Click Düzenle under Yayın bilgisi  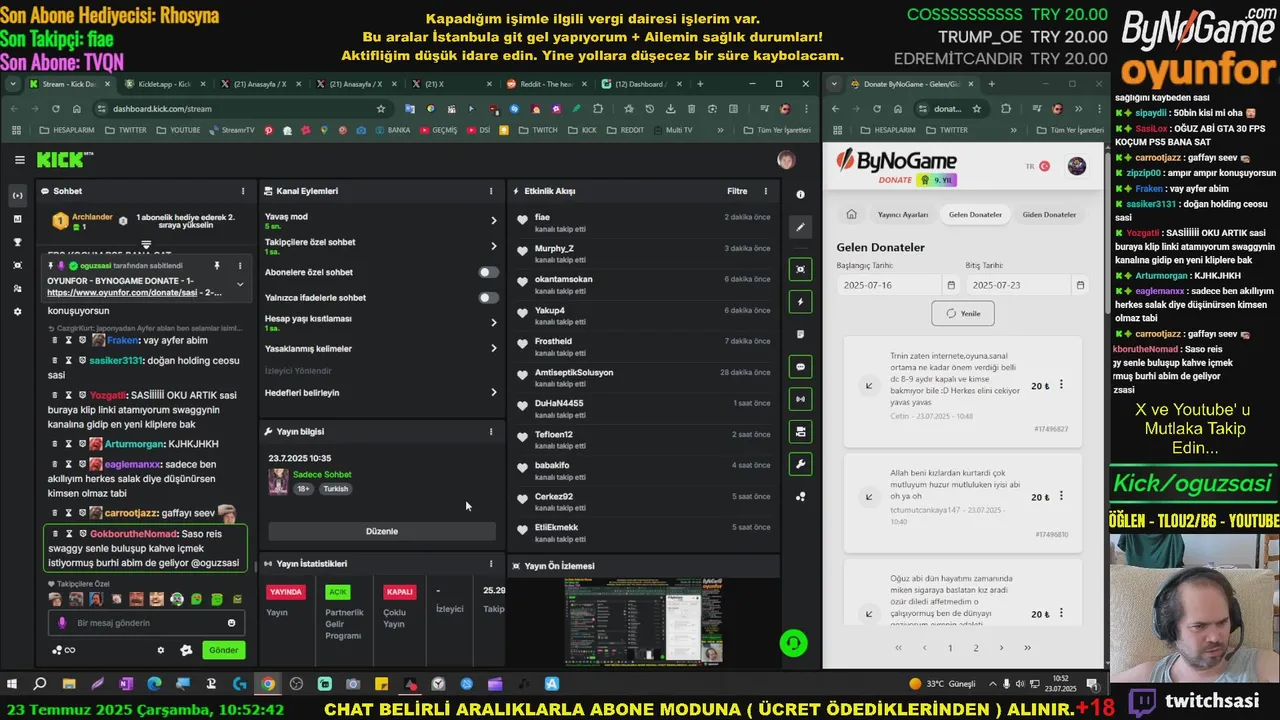(x=382, y=531)
